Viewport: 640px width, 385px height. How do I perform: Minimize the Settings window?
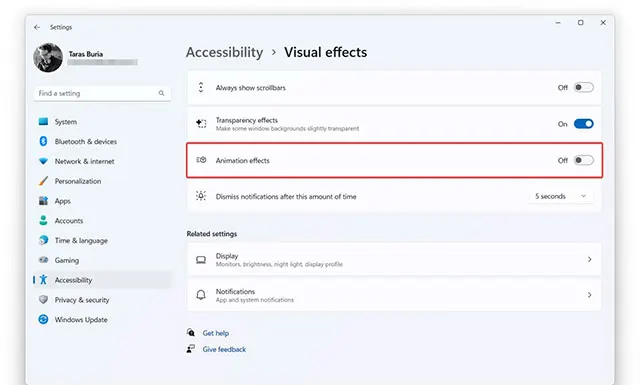[x=558, y=23]
